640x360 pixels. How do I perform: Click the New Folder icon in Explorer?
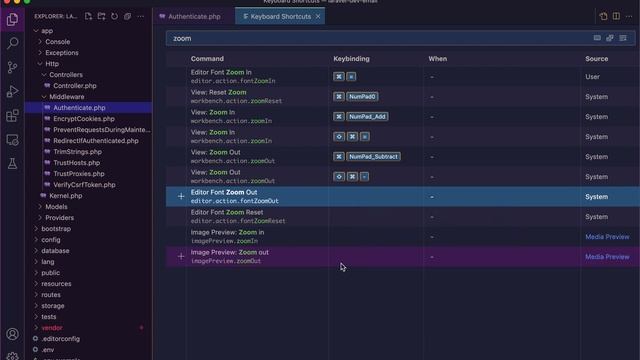point(101,16)
